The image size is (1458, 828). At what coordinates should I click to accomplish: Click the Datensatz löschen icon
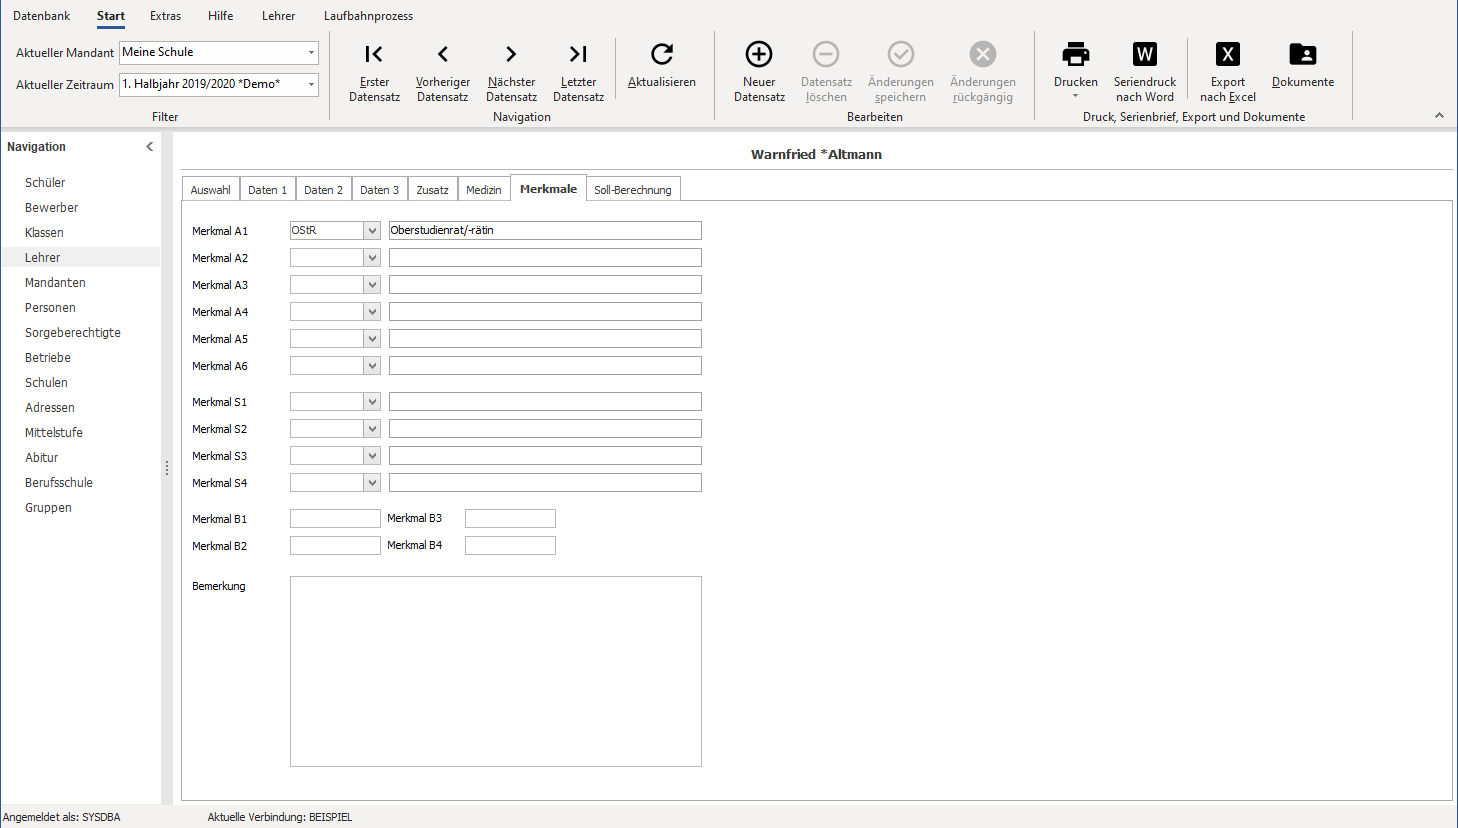click(826, 54)
